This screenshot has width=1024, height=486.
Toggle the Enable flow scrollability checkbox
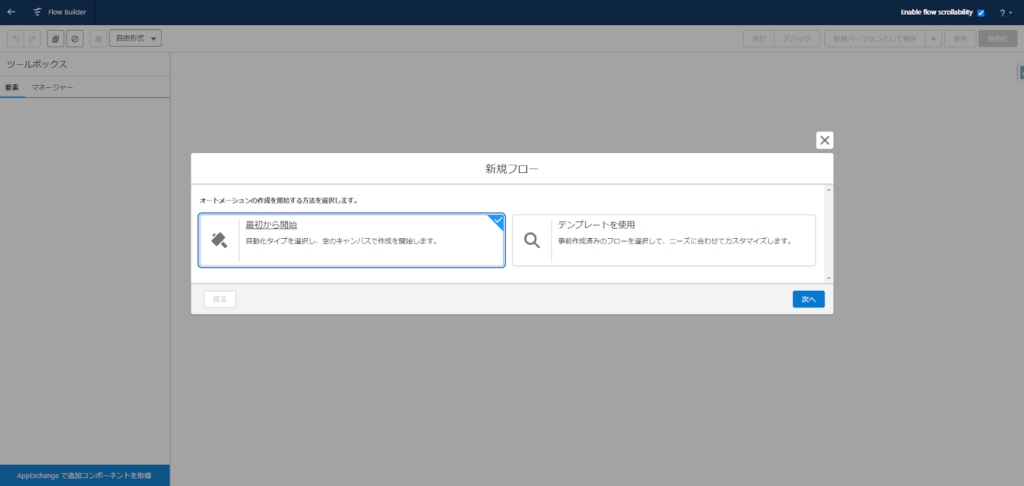coord(981,12)
